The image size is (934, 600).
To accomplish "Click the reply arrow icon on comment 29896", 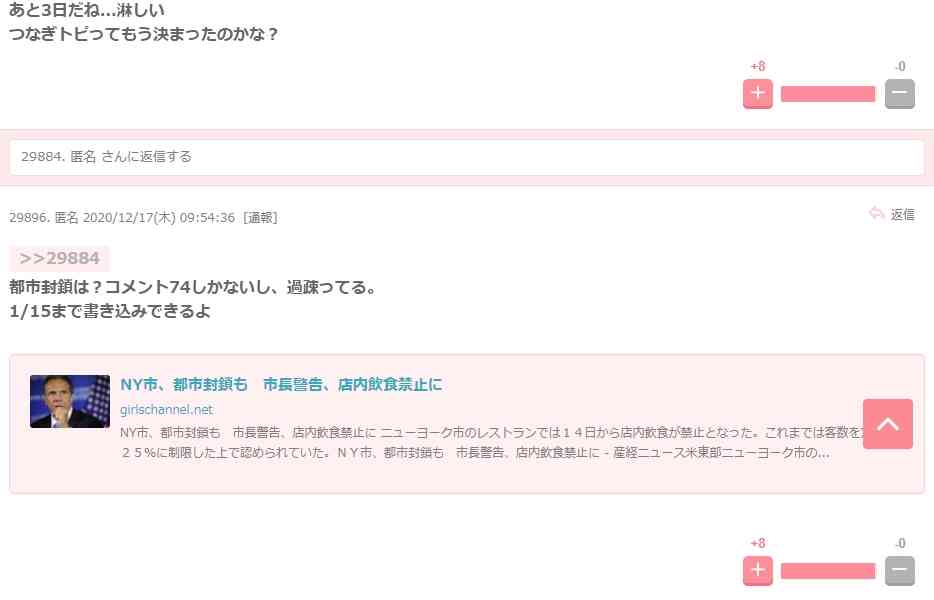I will [x=876, y=213].
